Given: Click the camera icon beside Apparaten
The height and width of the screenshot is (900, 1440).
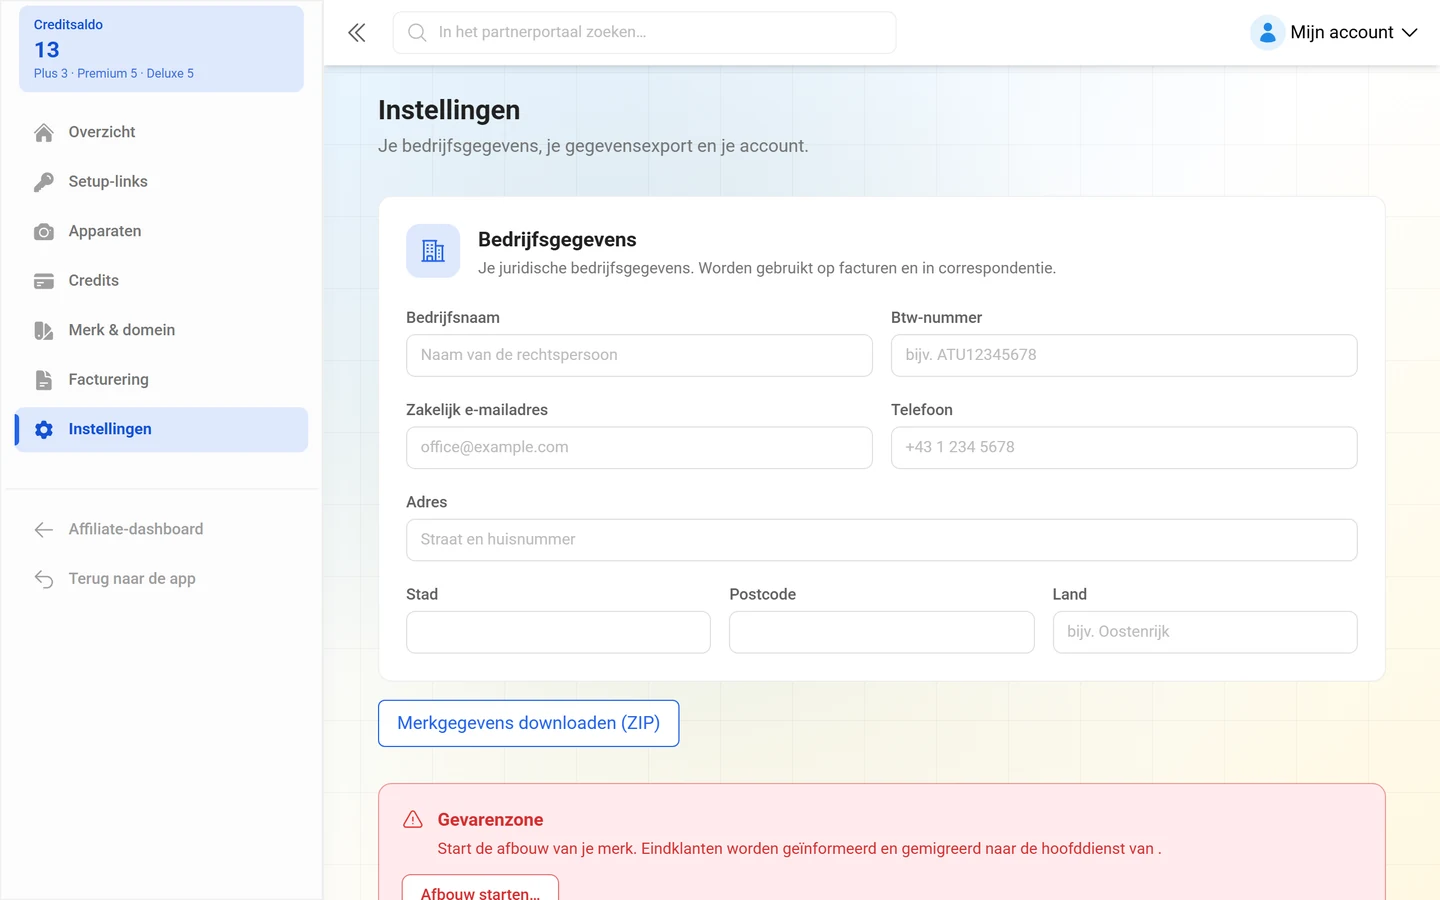Looking at the screenshot, I should tap(44, 232).
